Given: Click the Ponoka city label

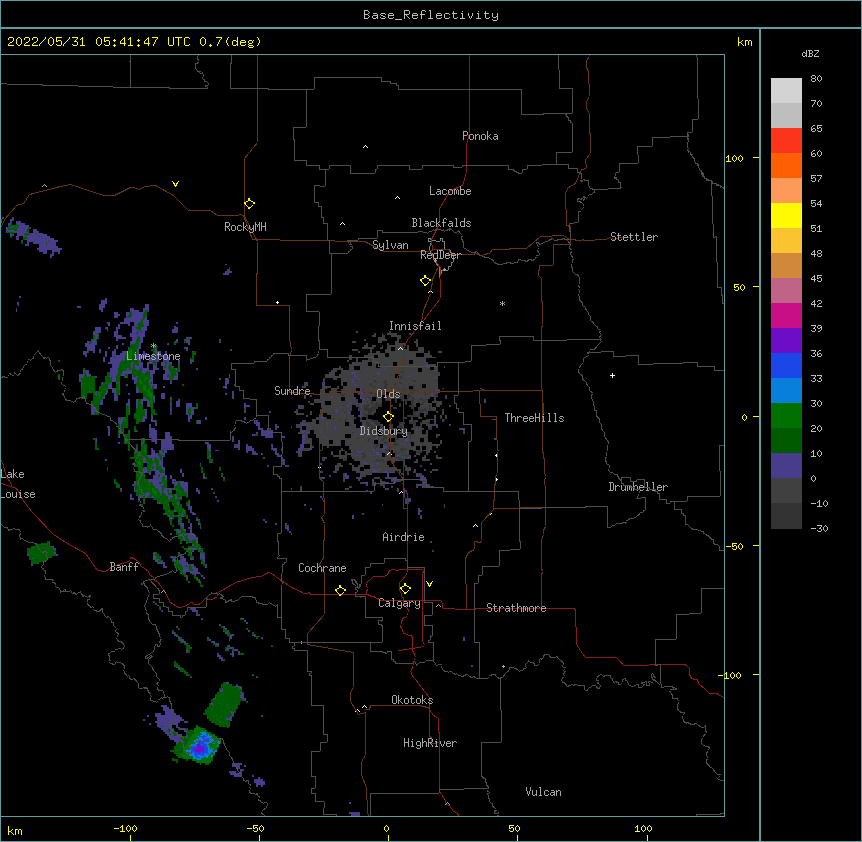Looking at the screenshot, I should click(x=480, y=136).
